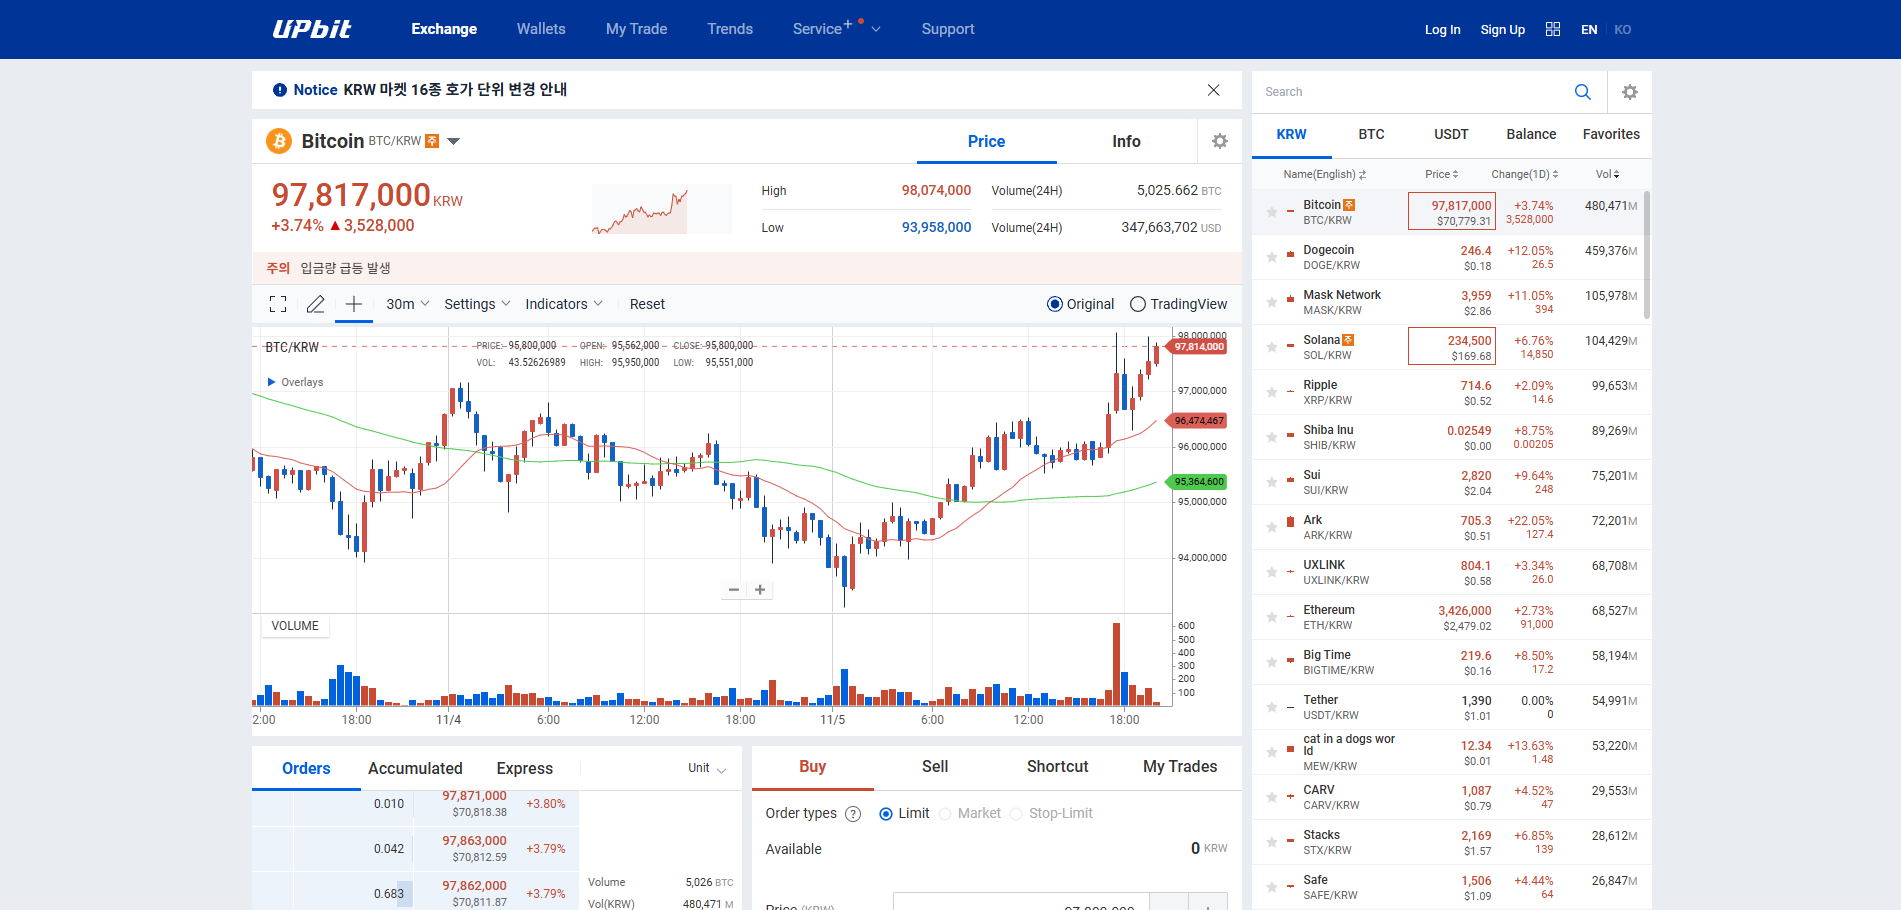Screen dimensions: 1901x910
Task: Open the Favorites tab
Action: pos(1611,134)
